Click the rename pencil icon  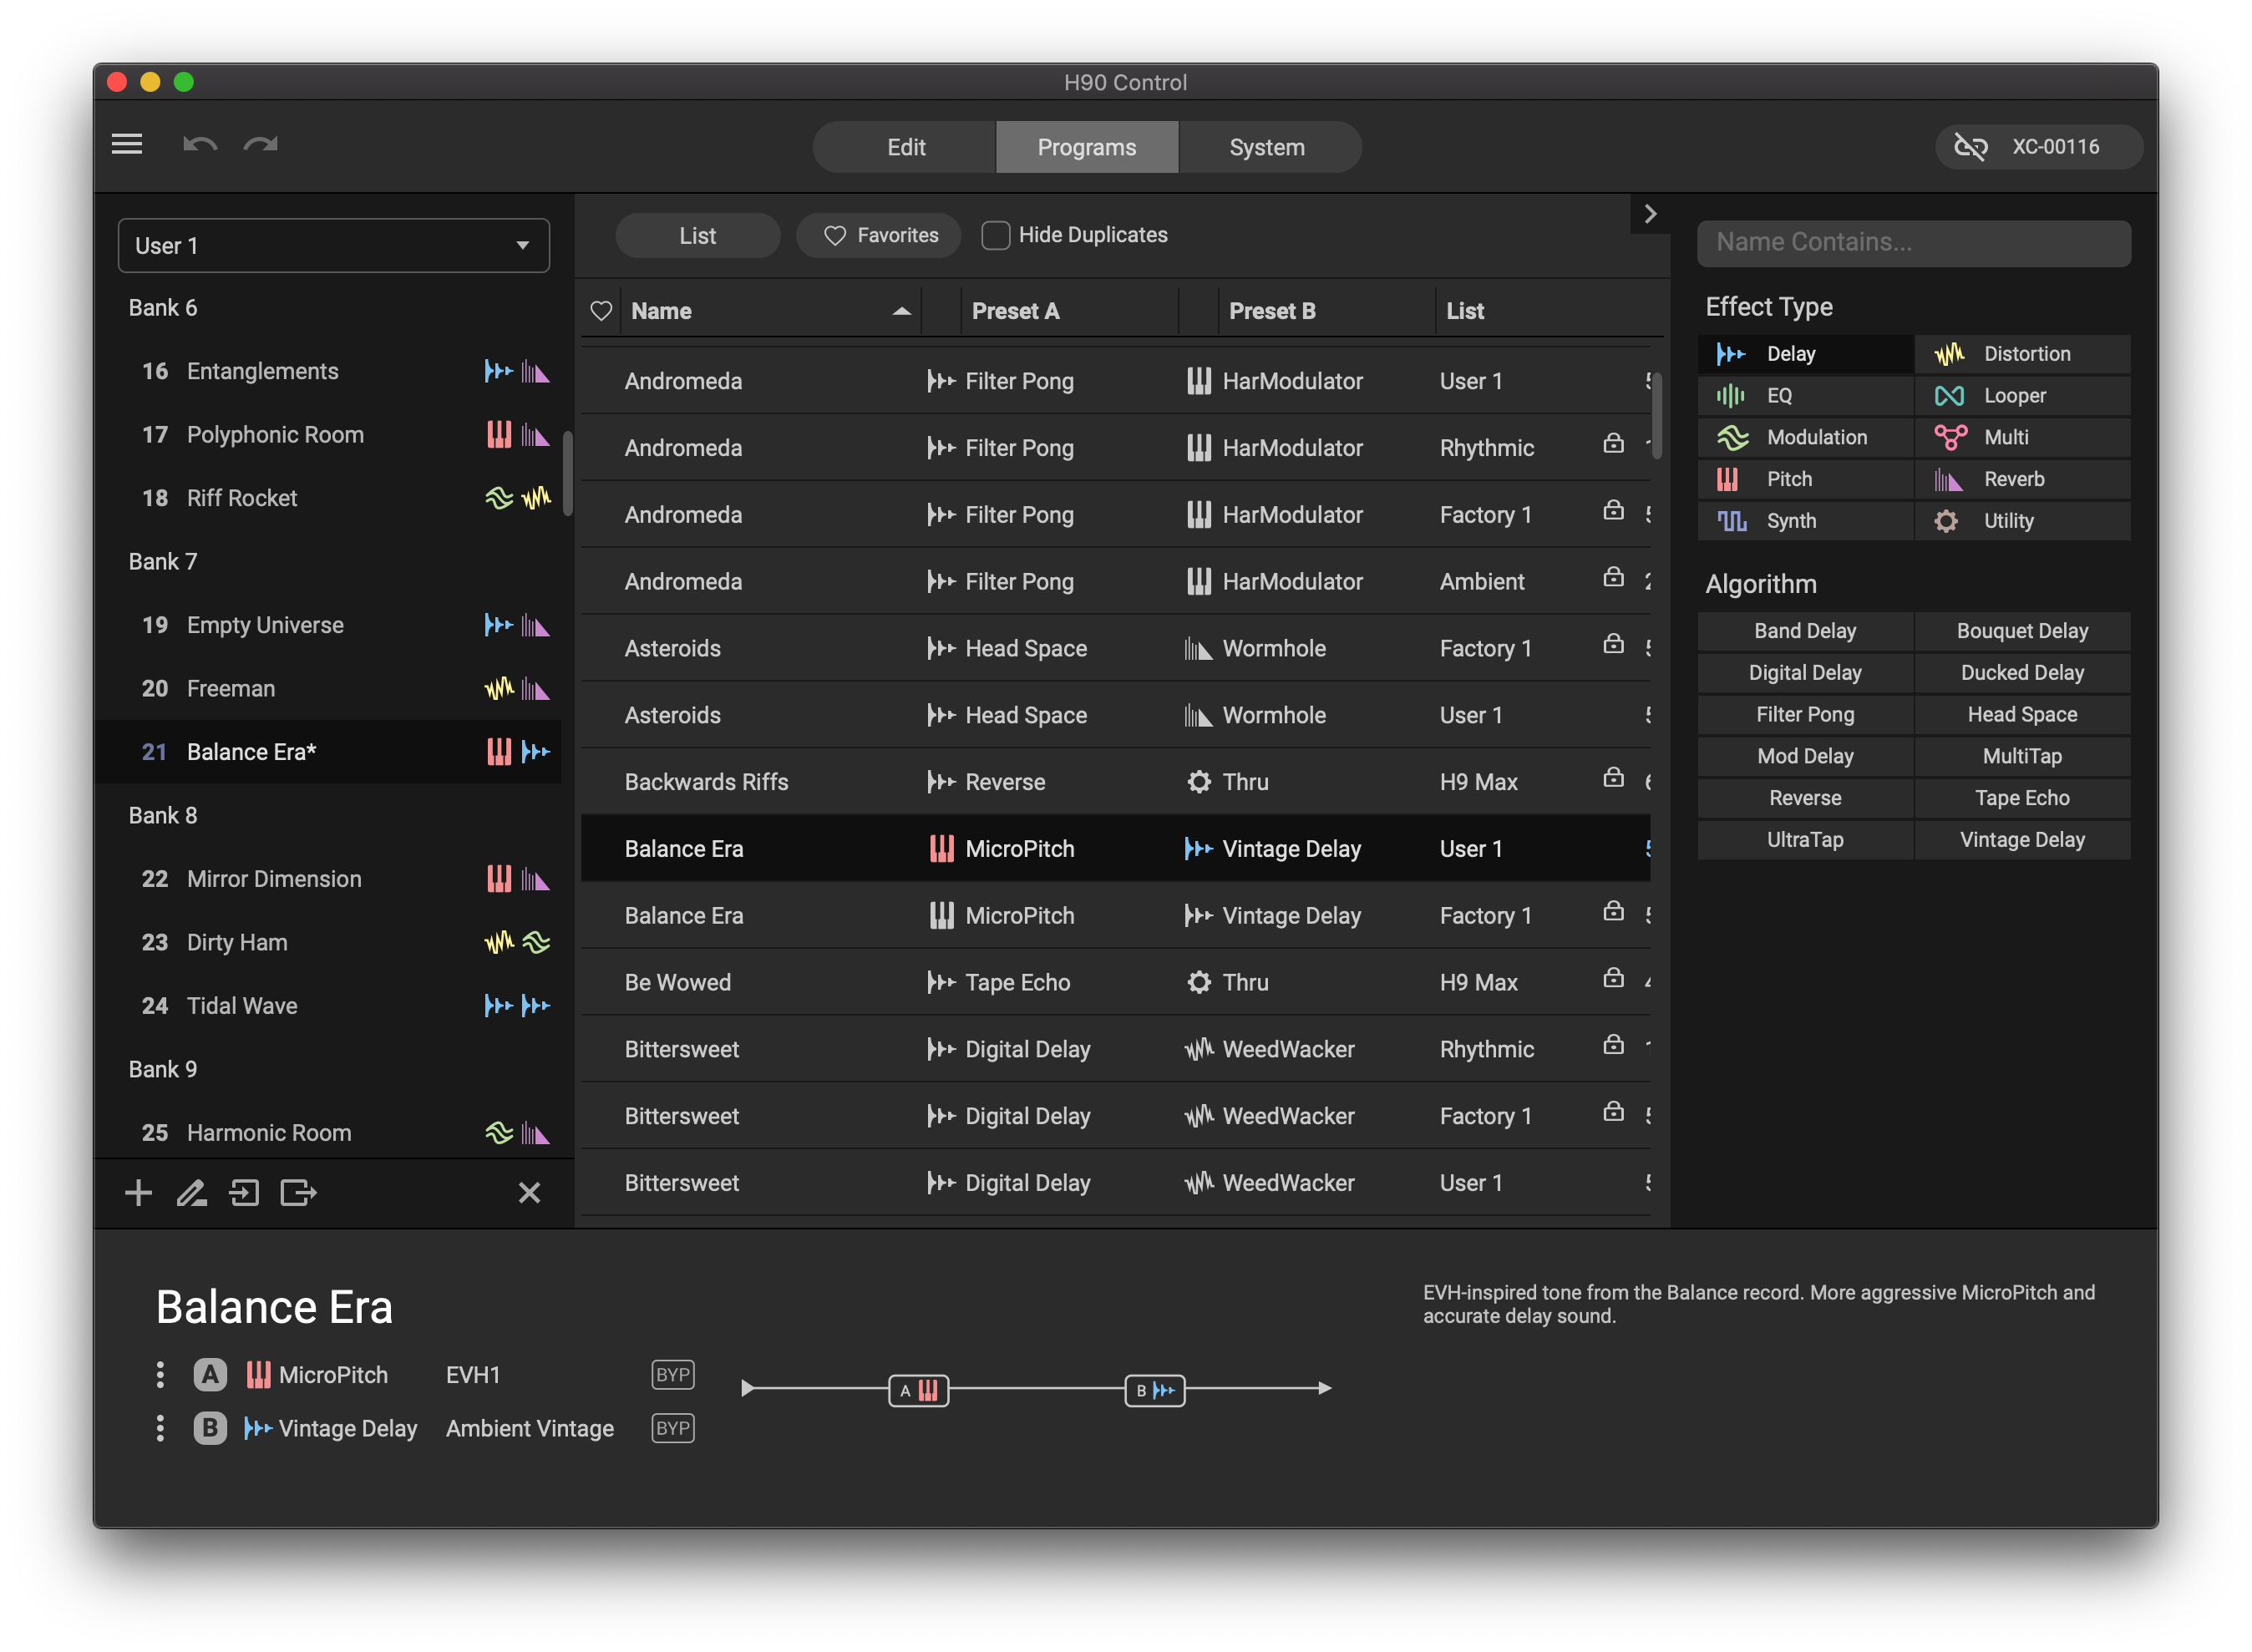191,1192
